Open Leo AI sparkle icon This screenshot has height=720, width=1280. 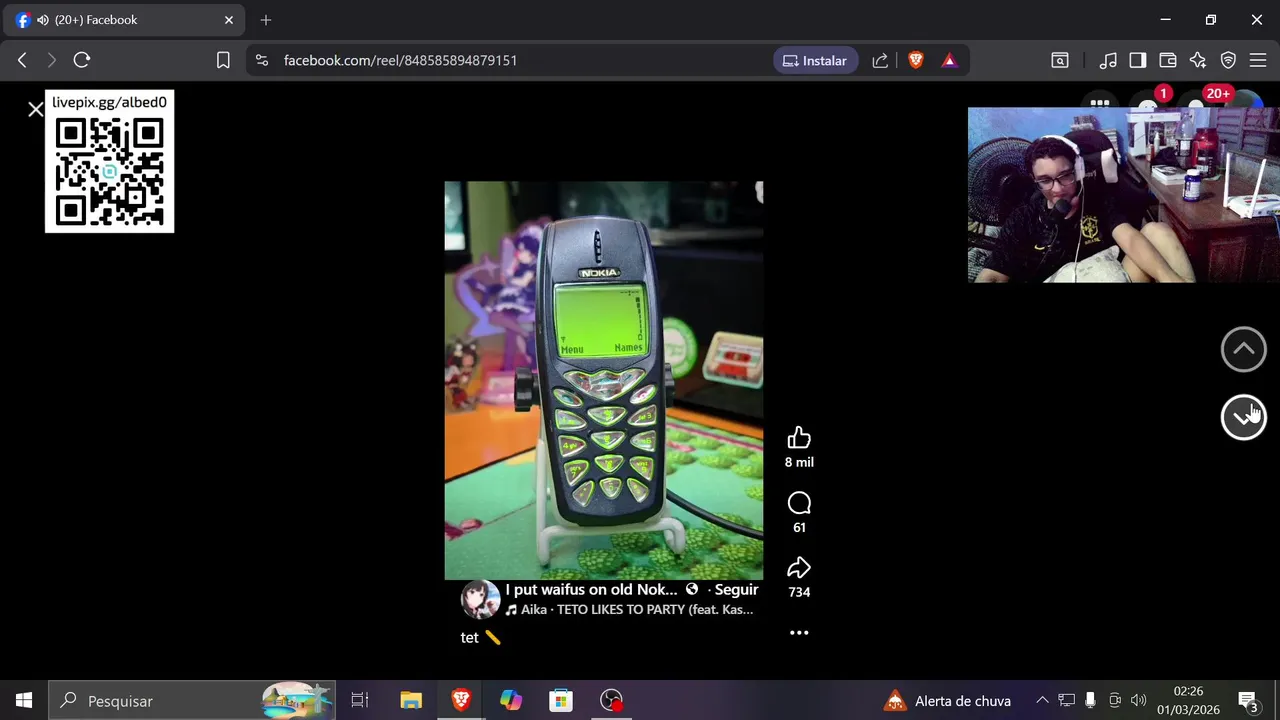1198,60
